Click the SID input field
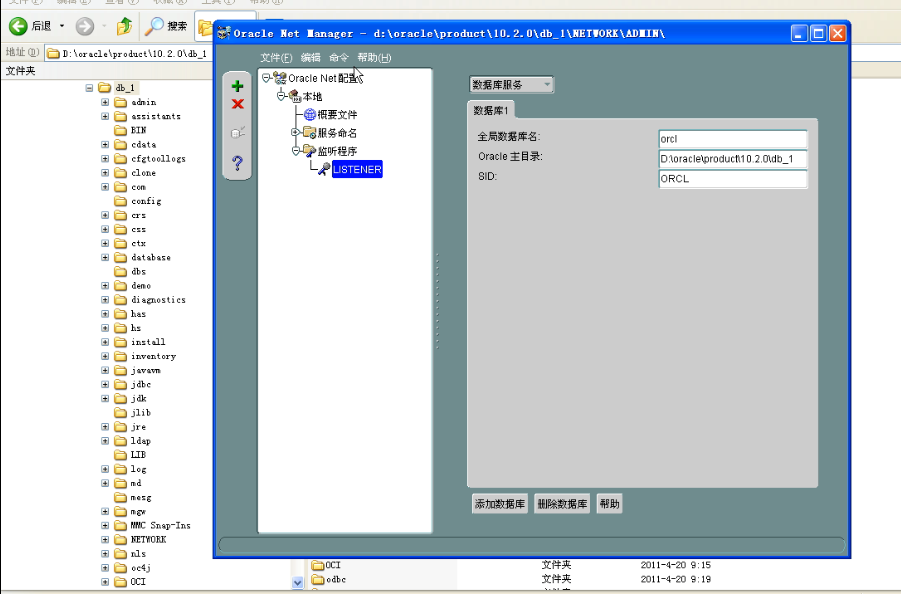Viewport: 901px width, 594px height. (733, 179)
